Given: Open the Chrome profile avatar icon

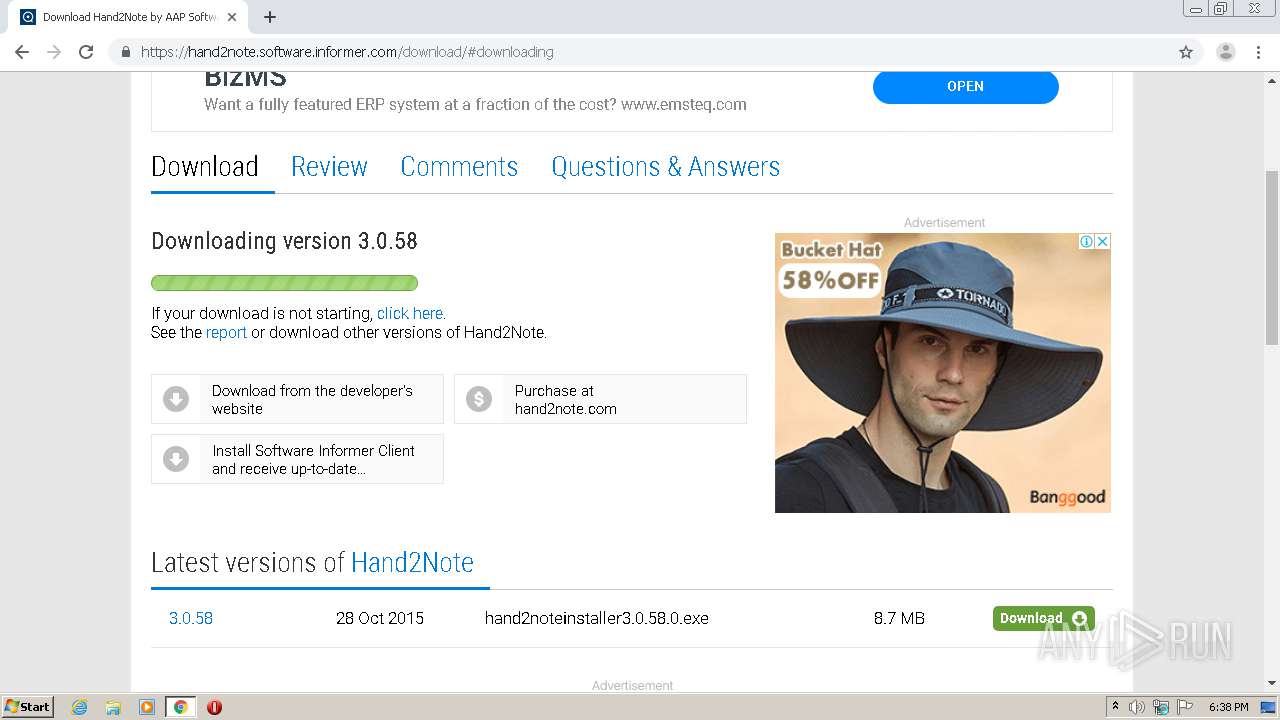Looking at the screenshot, I should coord(1225,52).
